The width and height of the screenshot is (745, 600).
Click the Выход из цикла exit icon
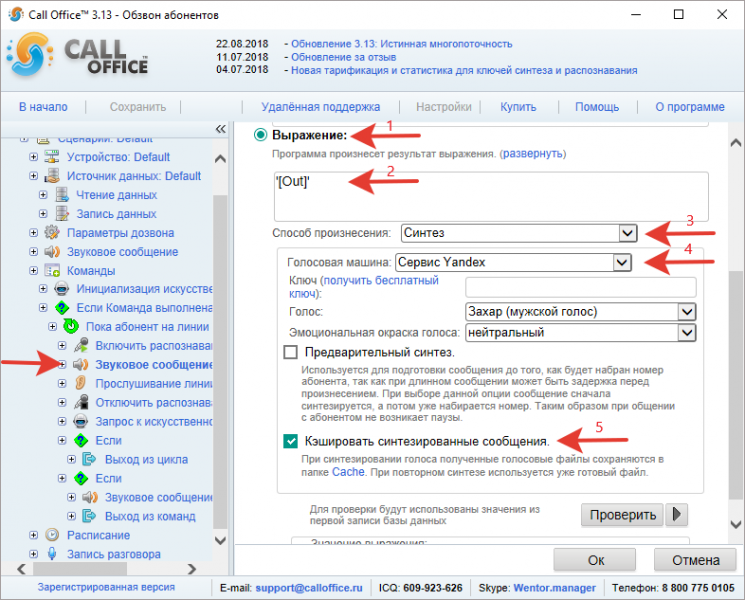[x=89, y=459]
